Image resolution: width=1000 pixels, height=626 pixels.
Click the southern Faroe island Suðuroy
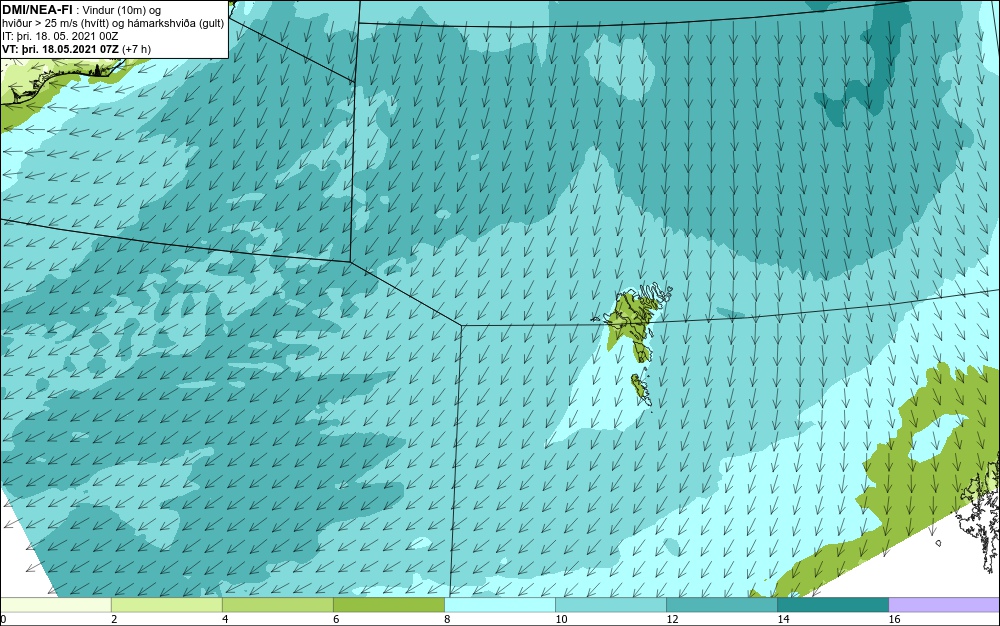coord(640,389)
